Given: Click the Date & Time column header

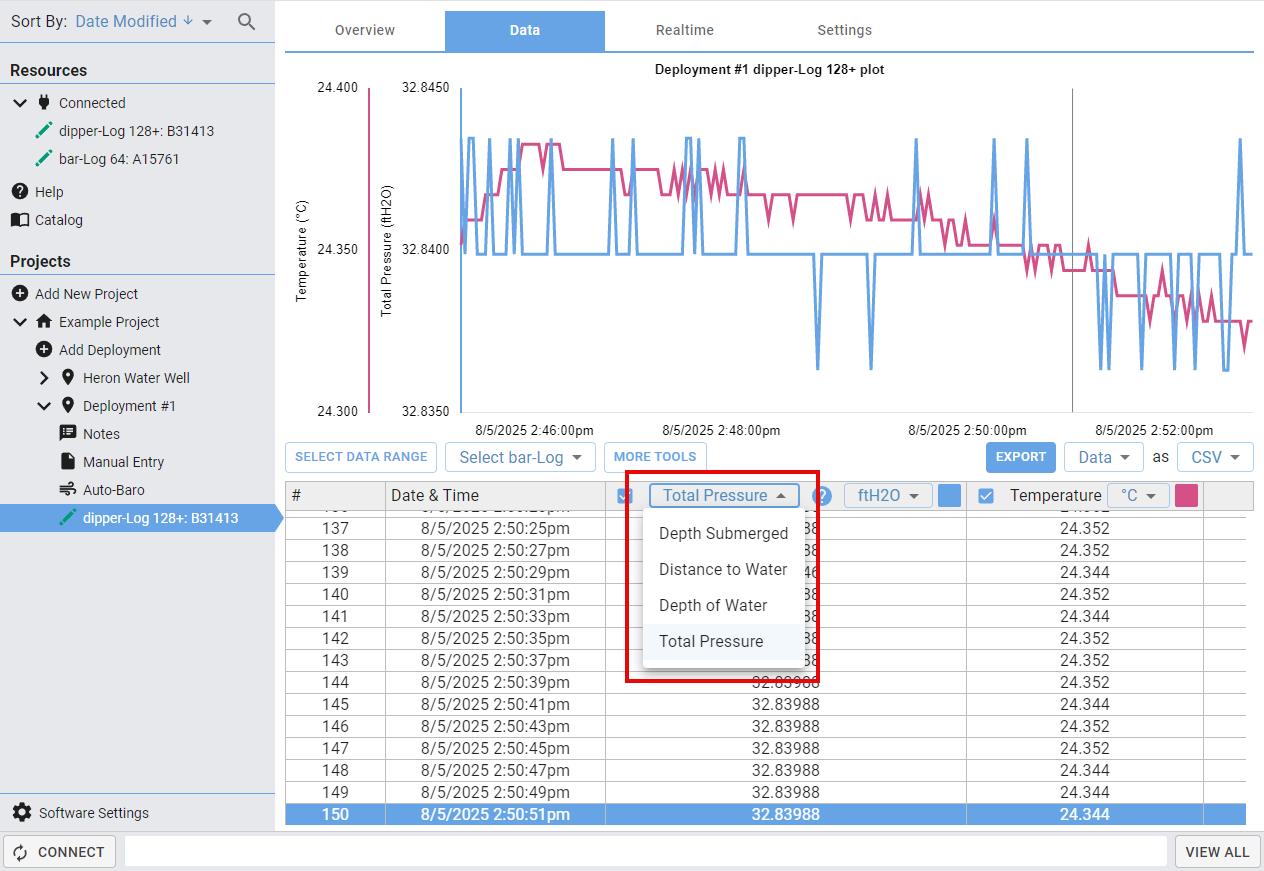Looking at the screenshot, I should coord(495,495).
